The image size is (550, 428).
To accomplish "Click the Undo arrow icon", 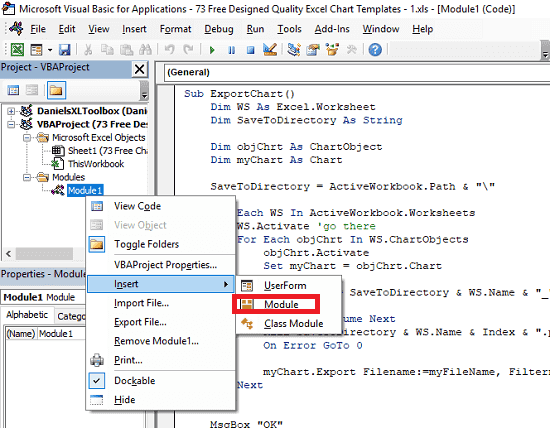I will tap(170, 50).
